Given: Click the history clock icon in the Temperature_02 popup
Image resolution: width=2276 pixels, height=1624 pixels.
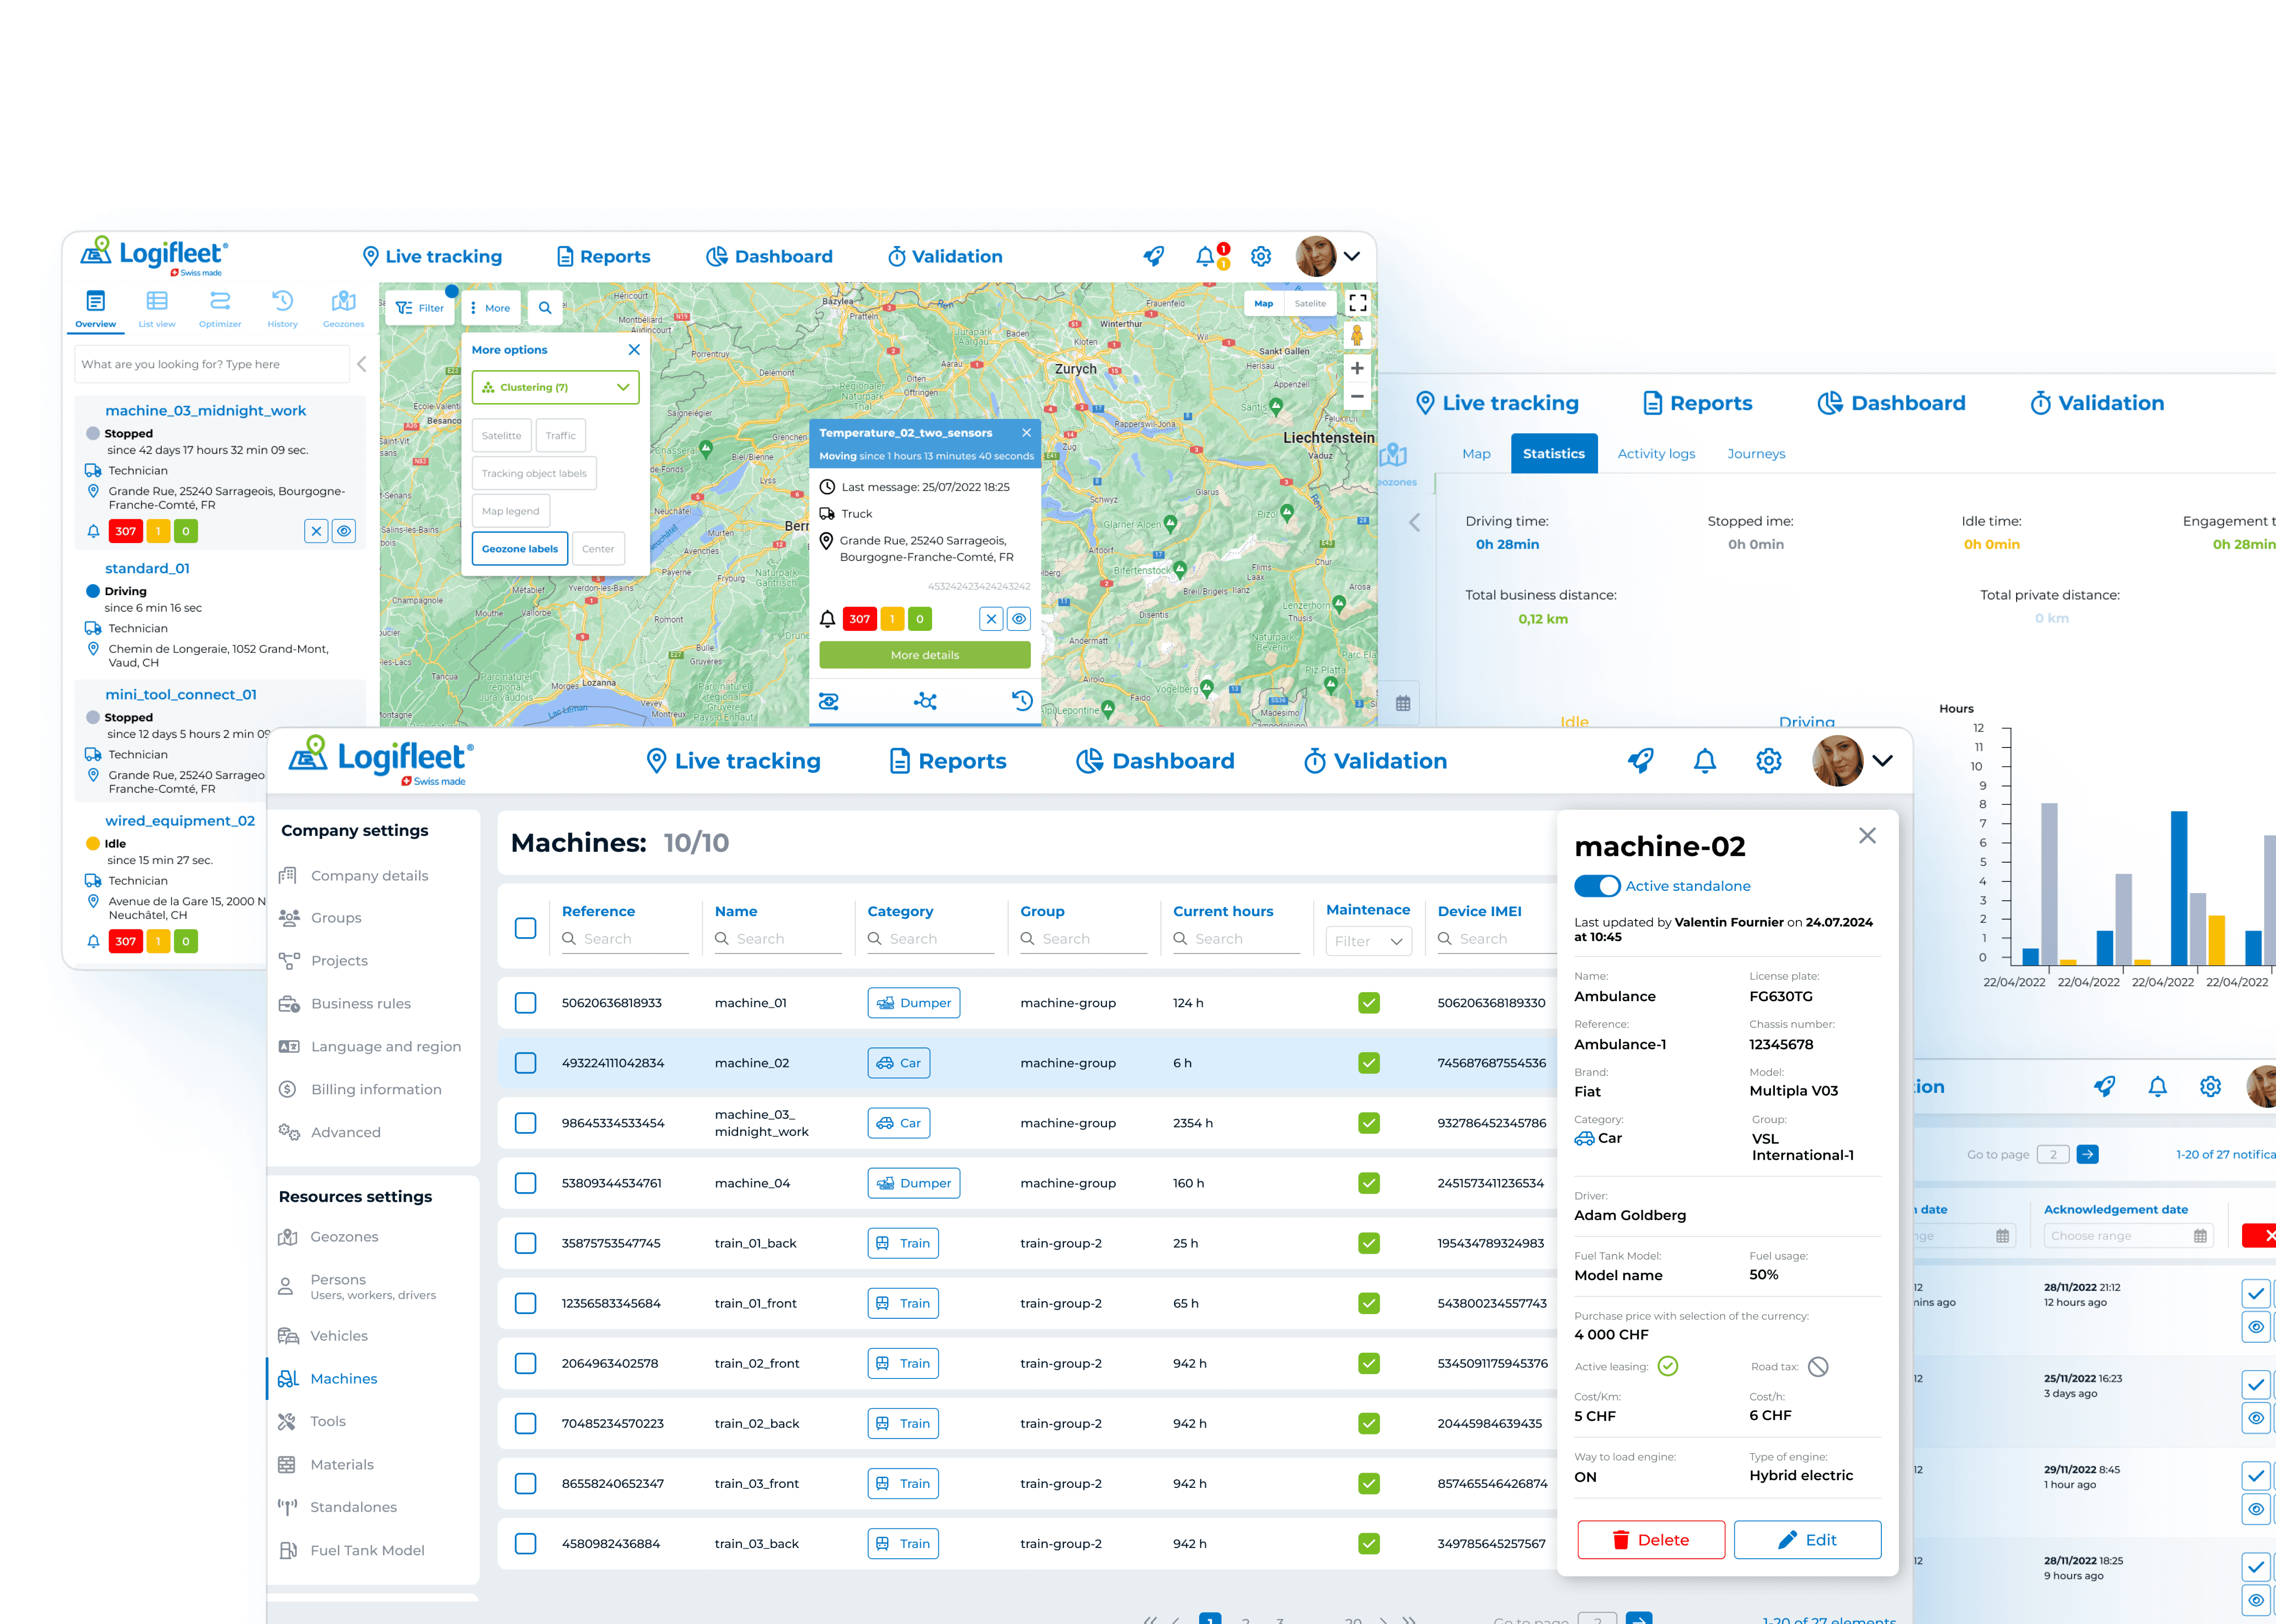Looking at the screenshot, I should [1021, 701].
